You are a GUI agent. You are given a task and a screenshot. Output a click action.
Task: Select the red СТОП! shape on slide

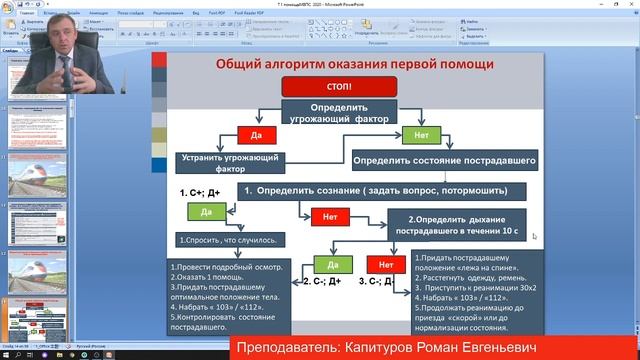pos(339,87)
